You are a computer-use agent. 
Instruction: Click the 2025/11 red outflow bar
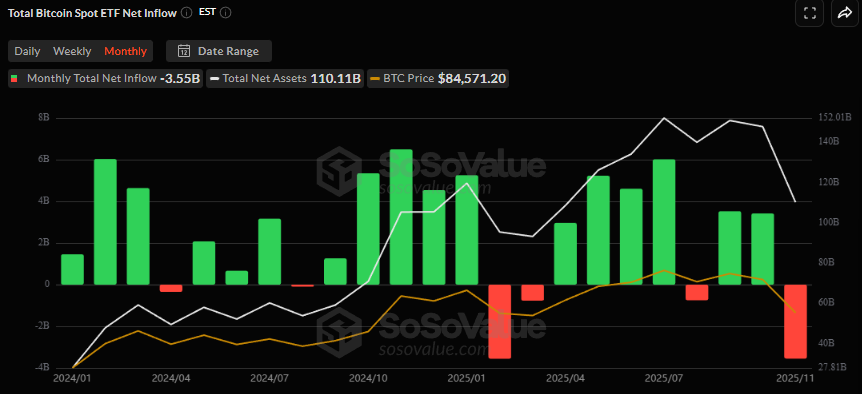coord(795,321)
